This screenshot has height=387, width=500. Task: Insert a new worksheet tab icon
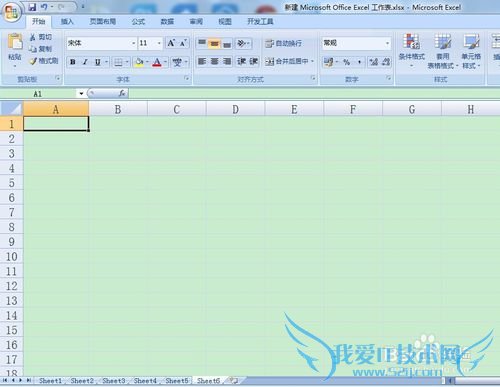[x=234, y=380]
